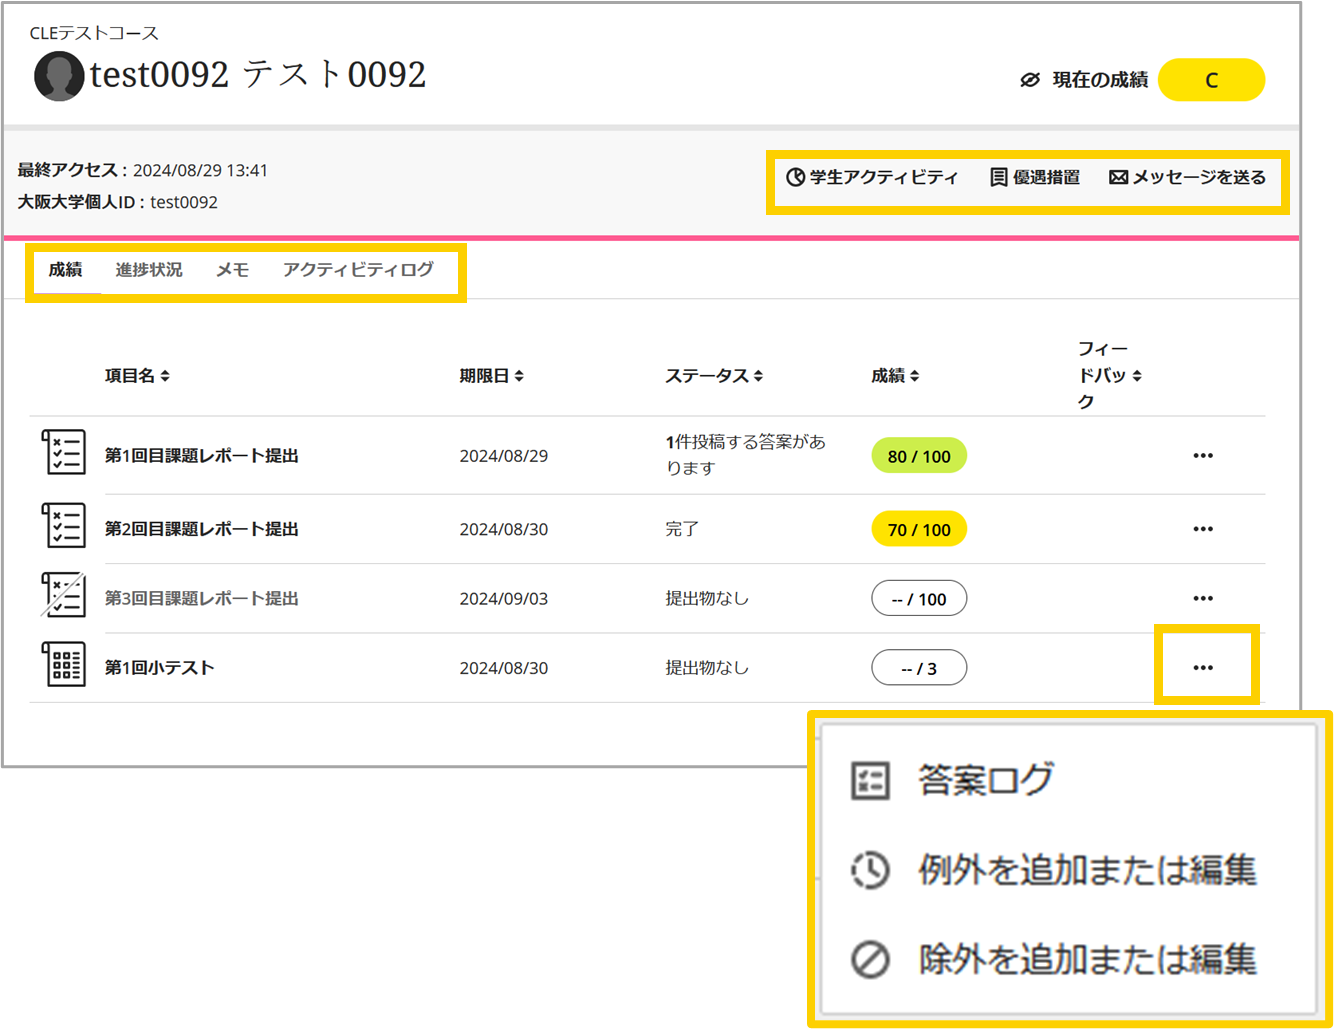Sort by the ステータス column header
The height and width of the screenshot is (1029, 1334).
click(714, 376)
